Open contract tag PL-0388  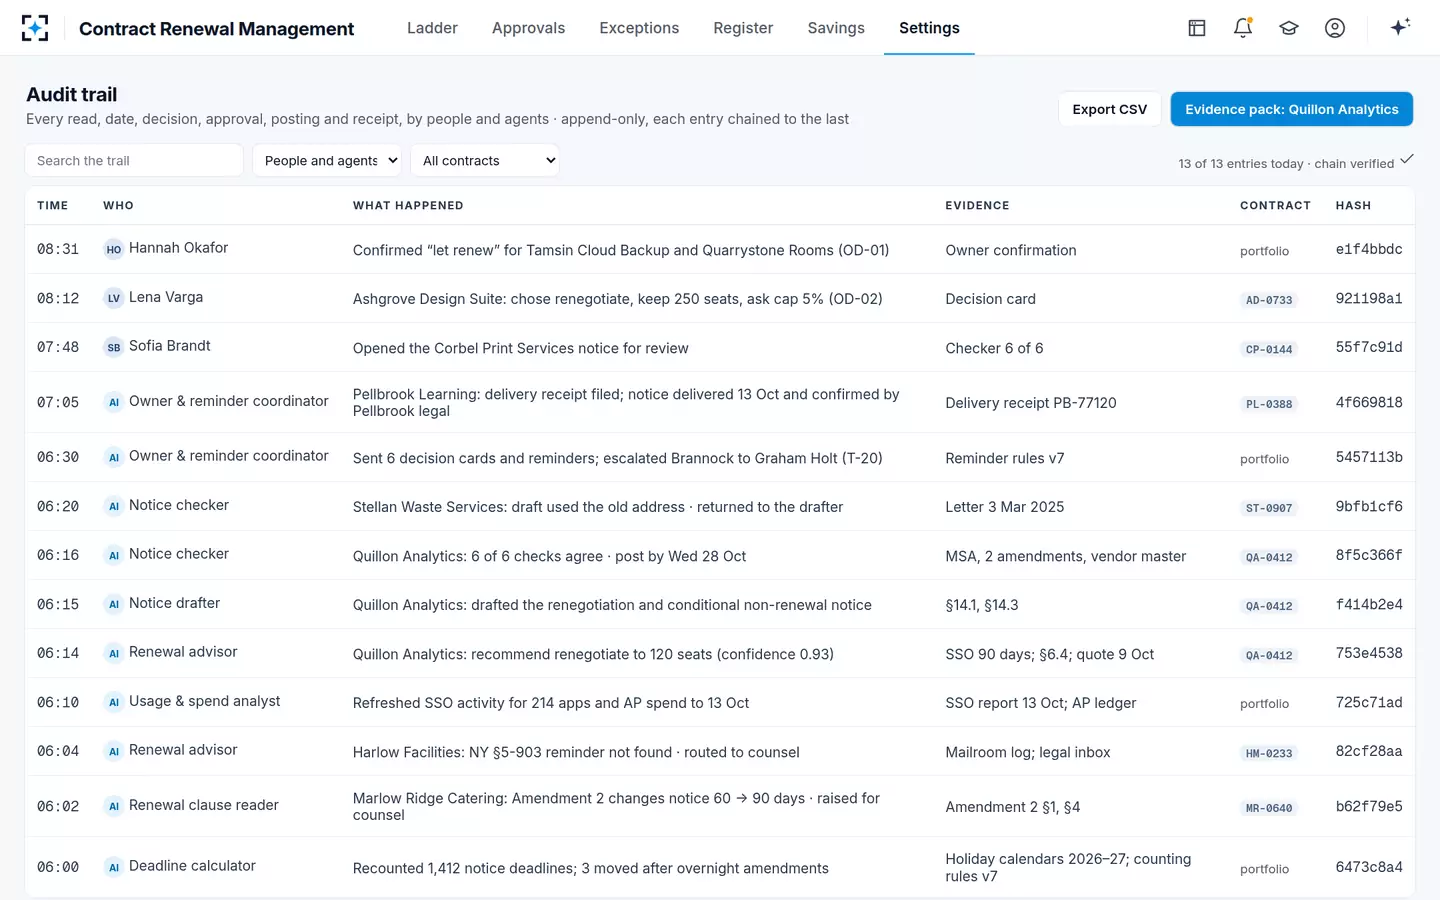tap(1269, 404)
